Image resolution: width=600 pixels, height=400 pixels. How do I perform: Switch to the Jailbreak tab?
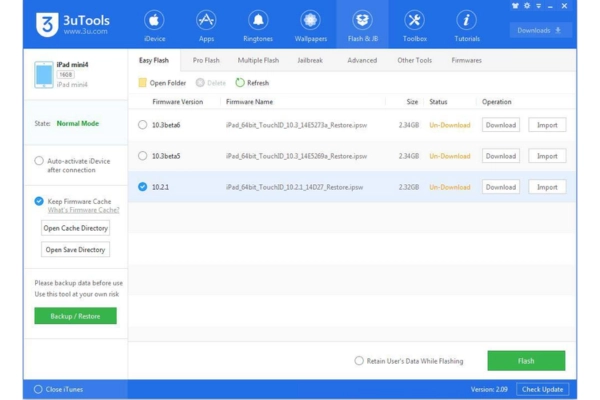click(309, 60)
